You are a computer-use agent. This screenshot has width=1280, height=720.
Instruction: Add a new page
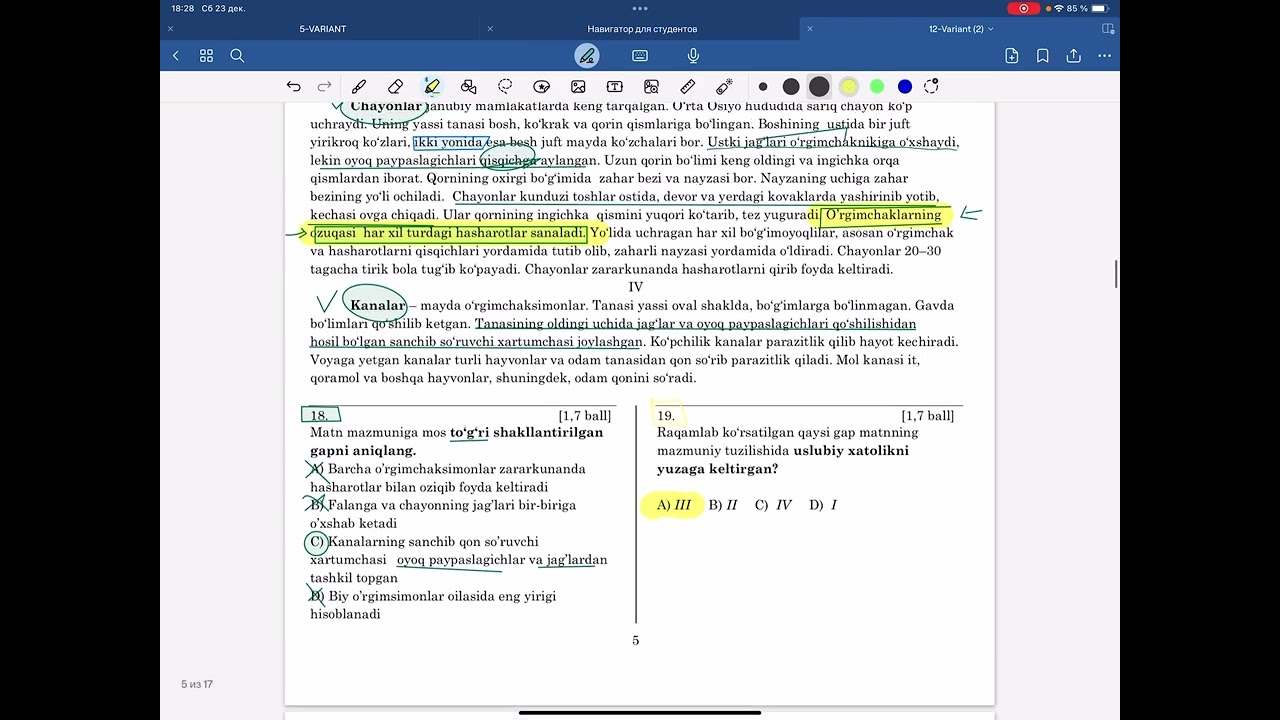1012,56
